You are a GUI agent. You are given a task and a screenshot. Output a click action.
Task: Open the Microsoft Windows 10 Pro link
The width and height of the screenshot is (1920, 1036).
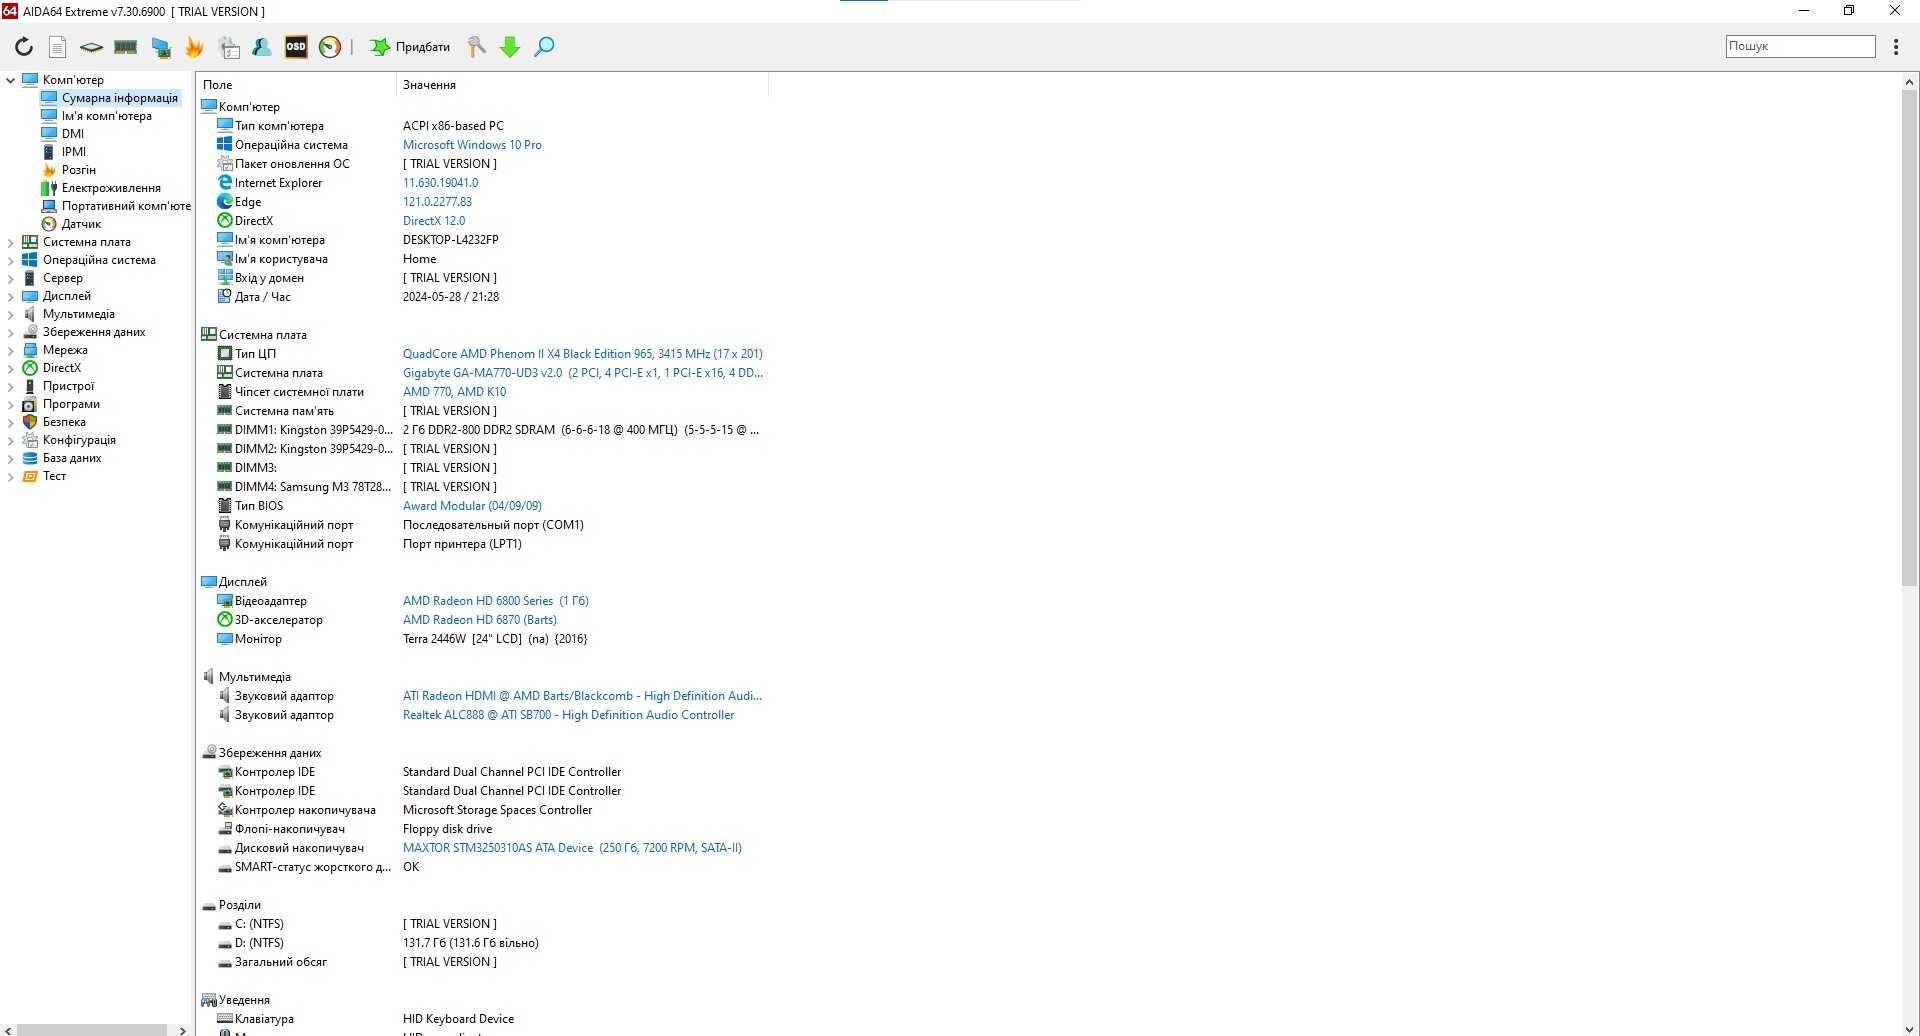[x=472, y=145]
